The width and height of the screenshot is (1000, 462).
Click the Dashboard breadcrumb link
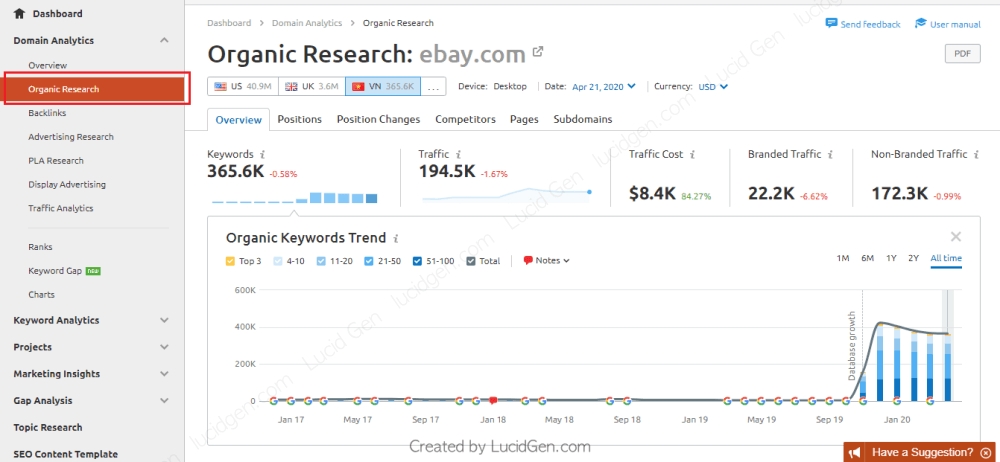click(x=229, y=23)
